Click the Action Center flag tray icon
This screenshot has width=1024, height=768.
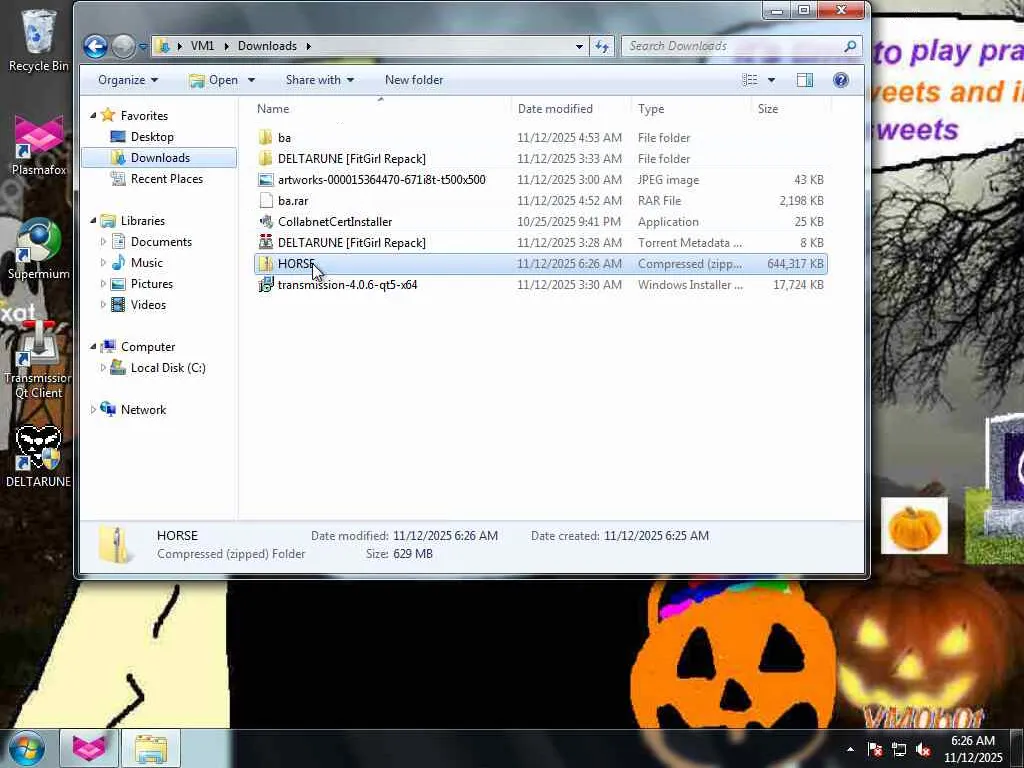[875, 750]
